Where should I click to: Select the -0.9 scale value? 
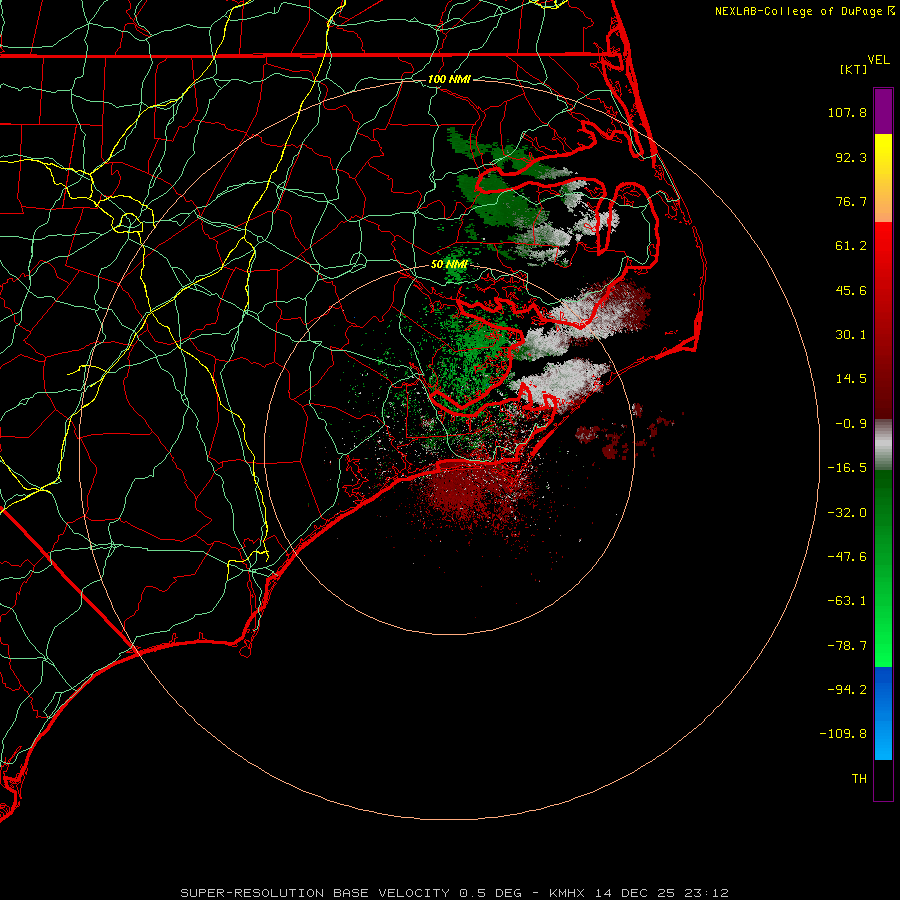(851, 424)
